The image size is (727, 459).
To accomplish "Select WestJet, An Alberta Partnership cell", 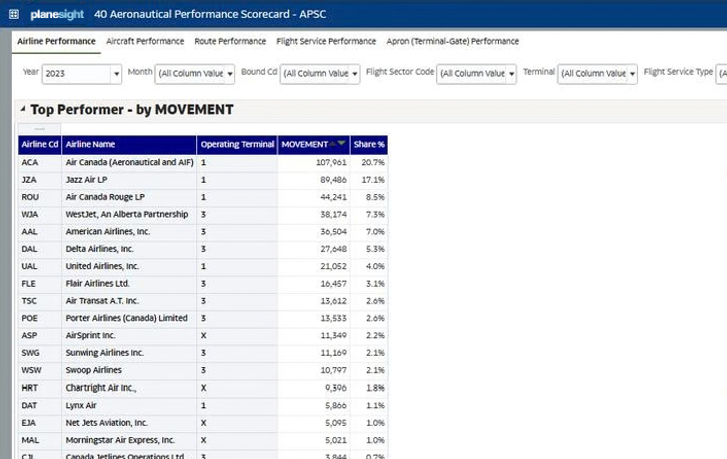I will click(x=129, y=214).
